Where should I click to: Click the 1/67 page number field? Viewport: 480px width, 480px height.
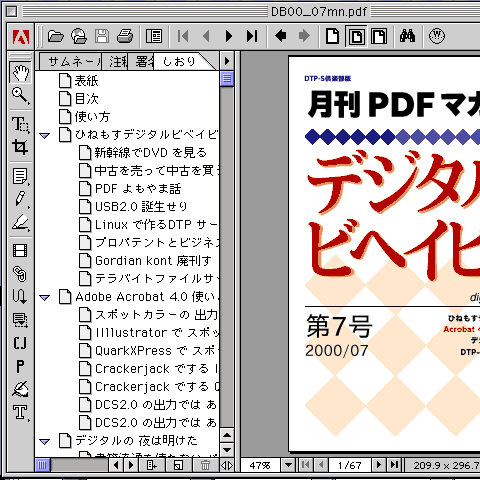(x=349, y=465)
